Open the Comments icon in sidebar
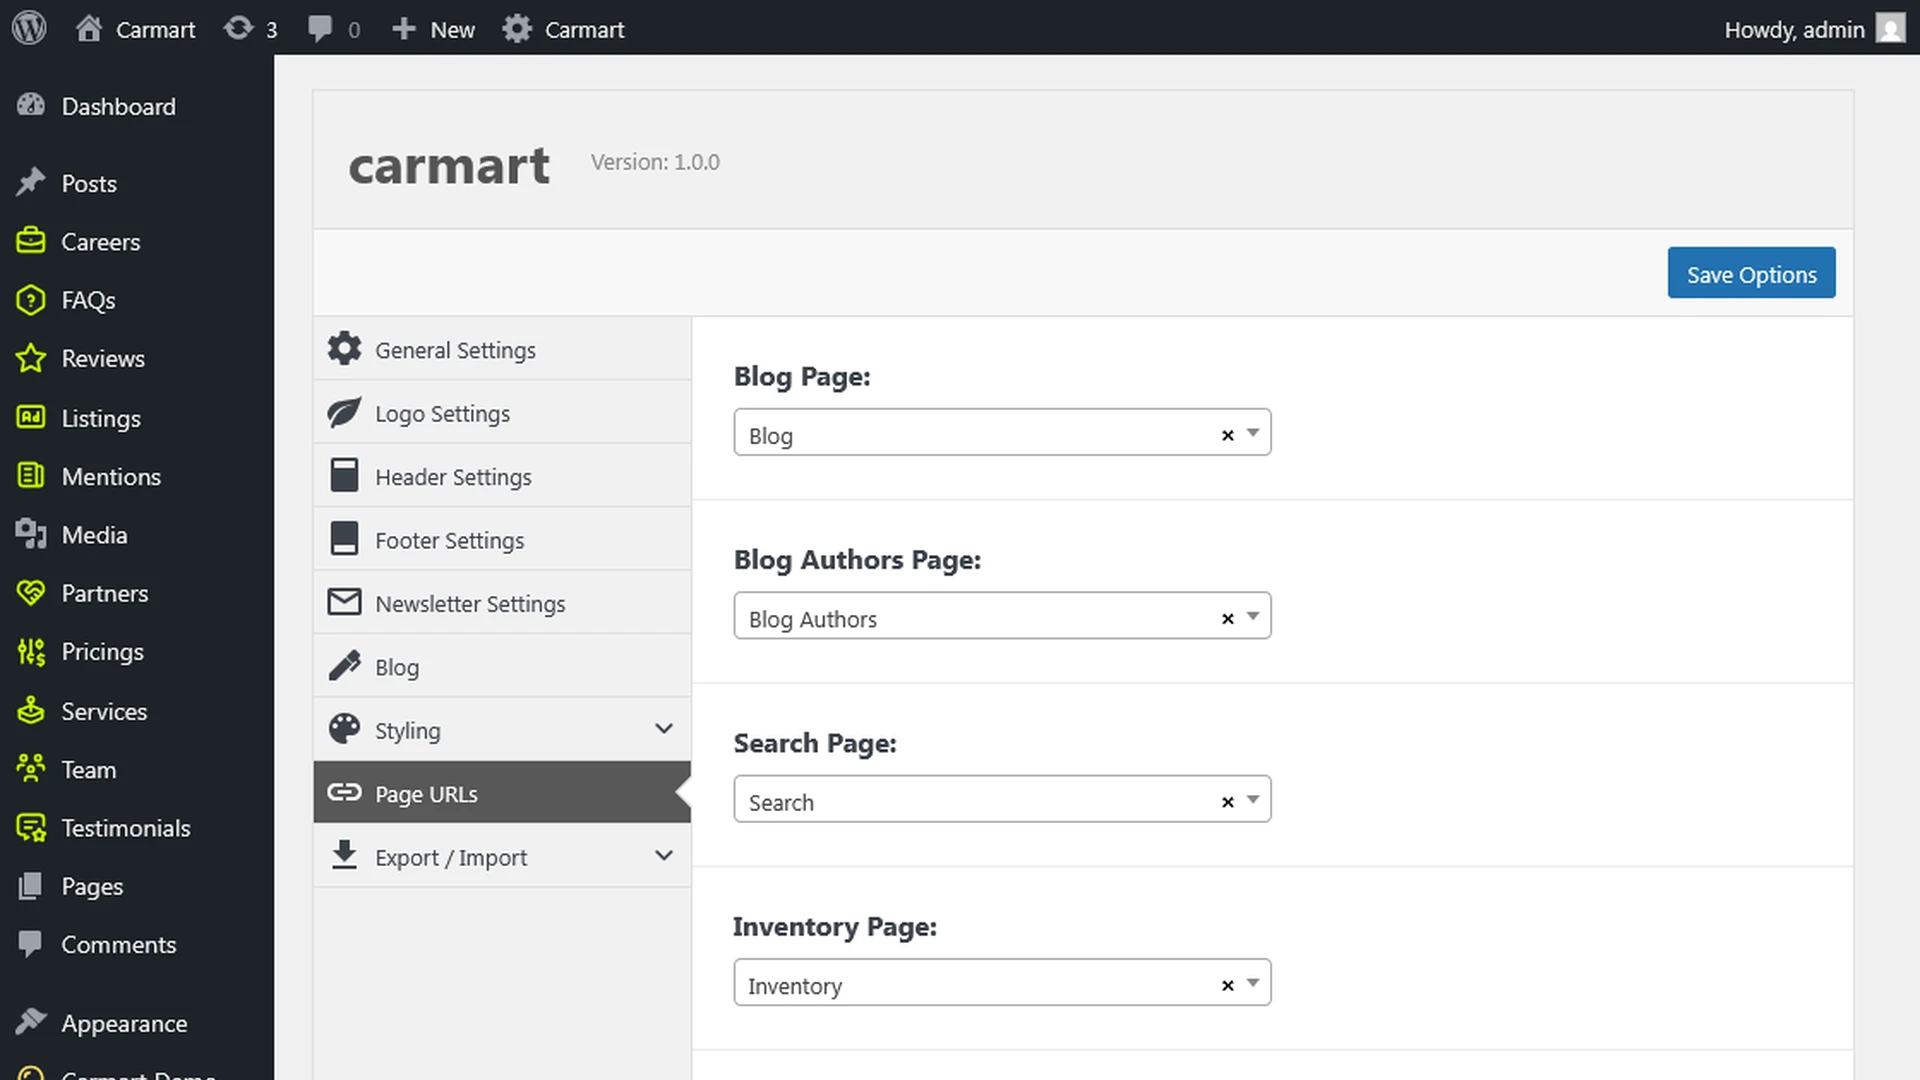 31,944
